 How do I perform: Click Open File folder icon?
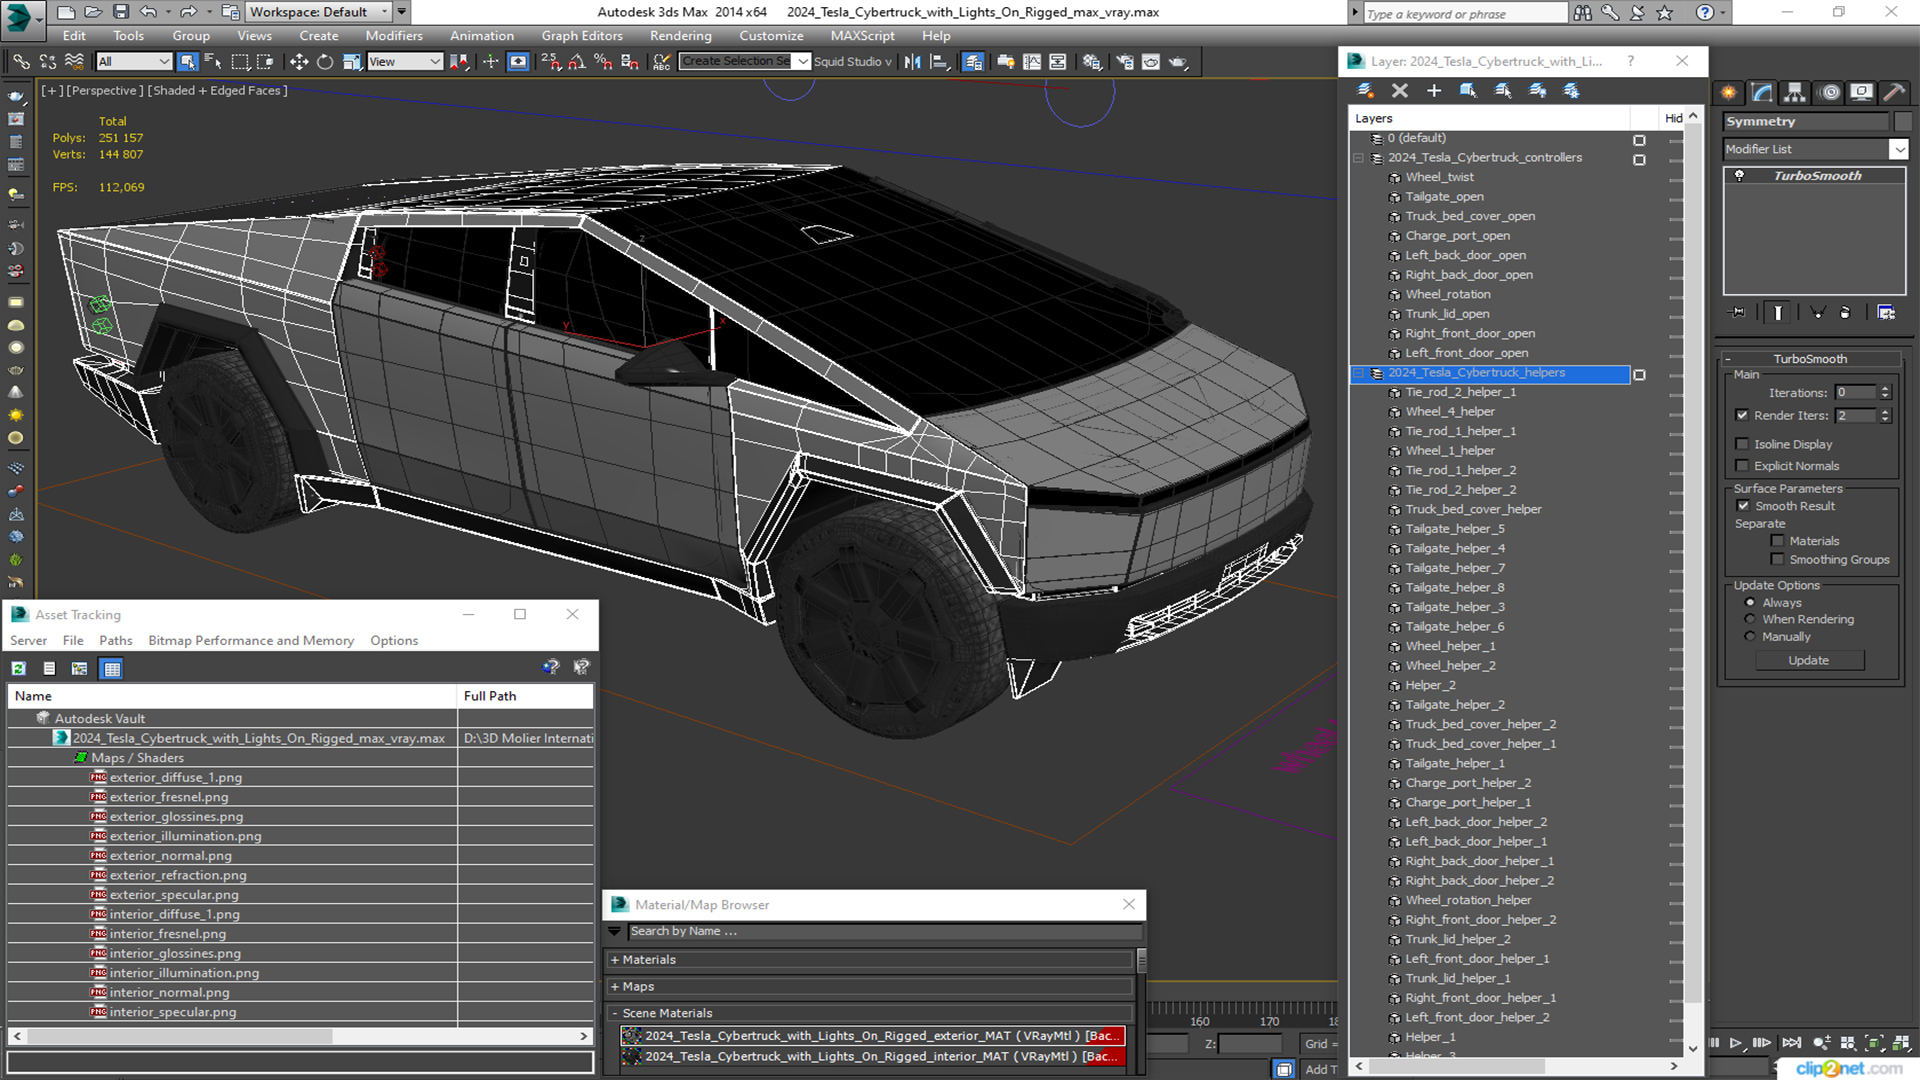pos(92,12)
